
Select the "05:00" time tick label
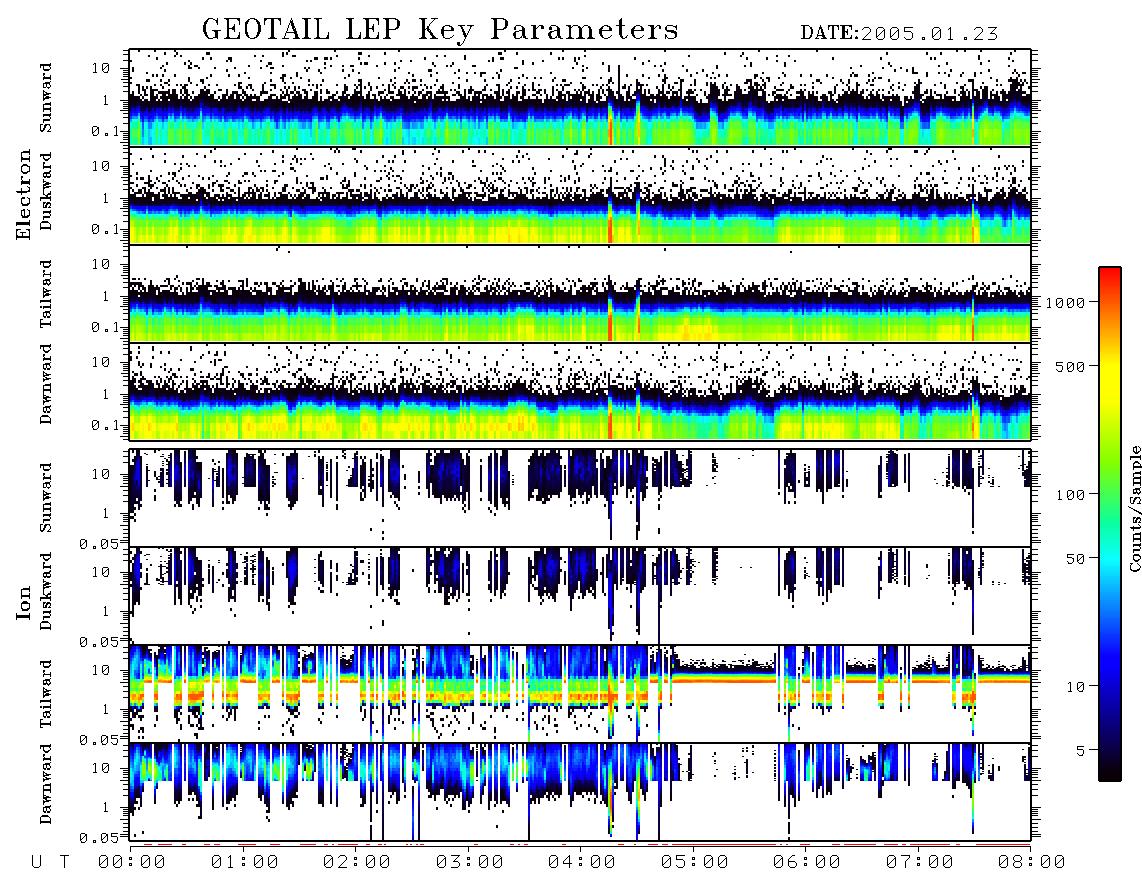[695, 863]
